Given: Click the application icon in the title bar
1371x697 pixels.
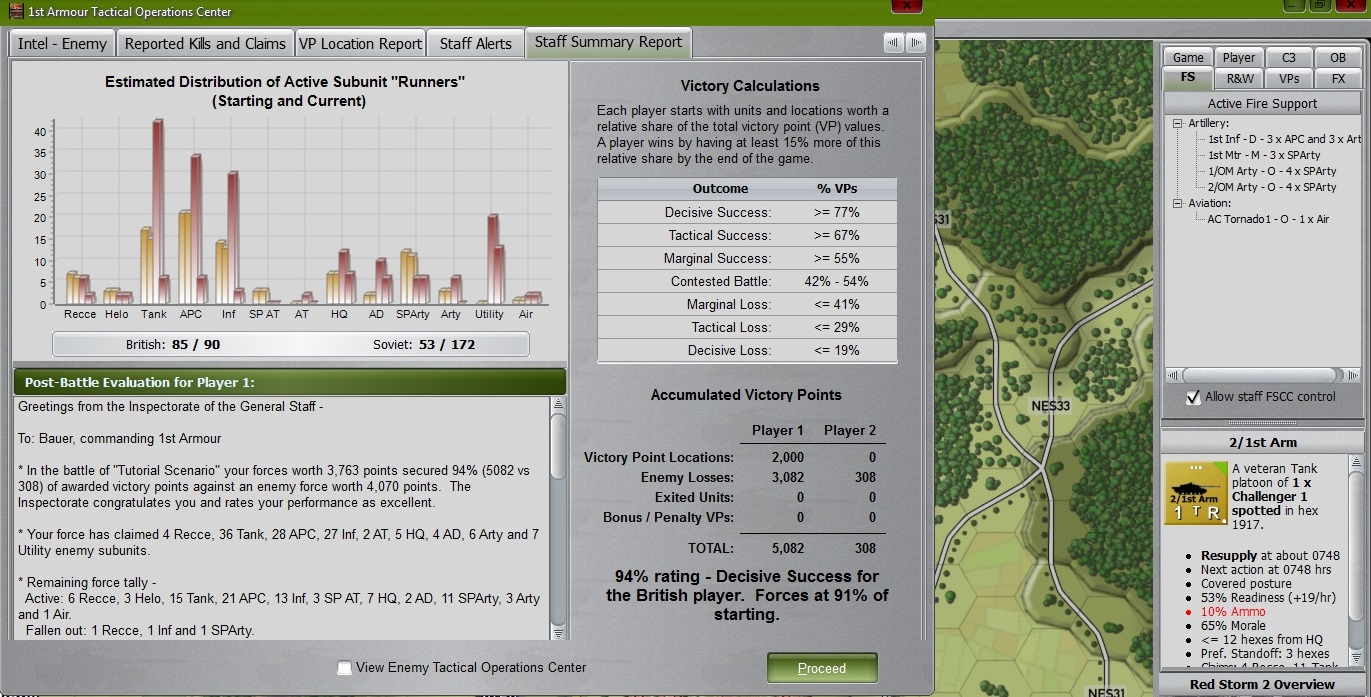Looking at the screenshot, I should [15, 11].
